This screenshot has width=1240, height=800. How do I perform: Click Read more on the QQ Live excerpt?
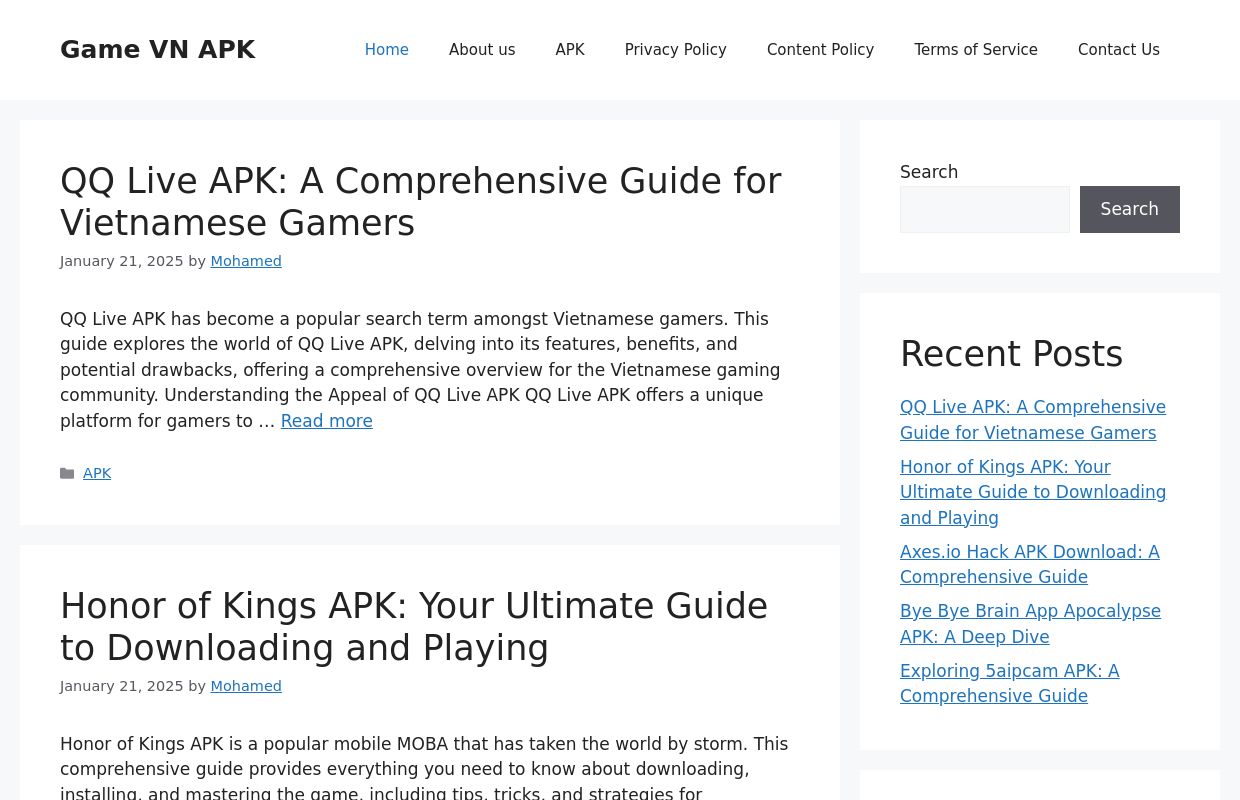(326, 421)
